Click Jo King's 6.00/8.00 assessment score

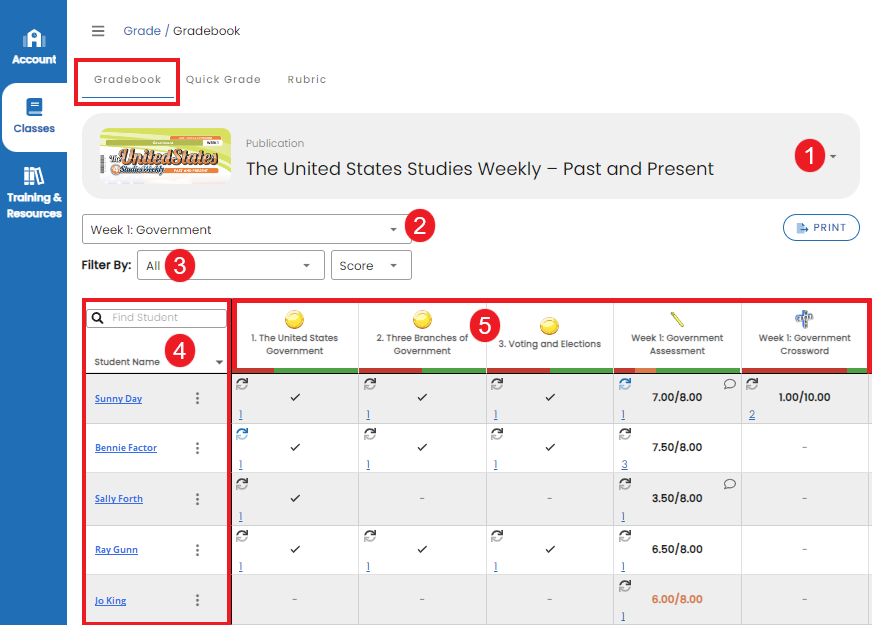(677, 599)
